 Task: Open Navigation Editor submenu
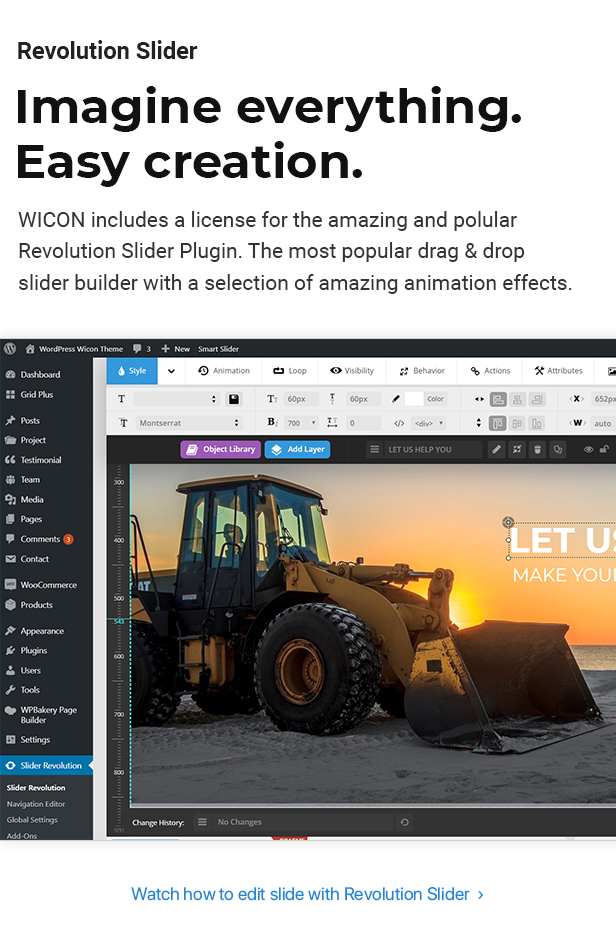coord(36,804)
